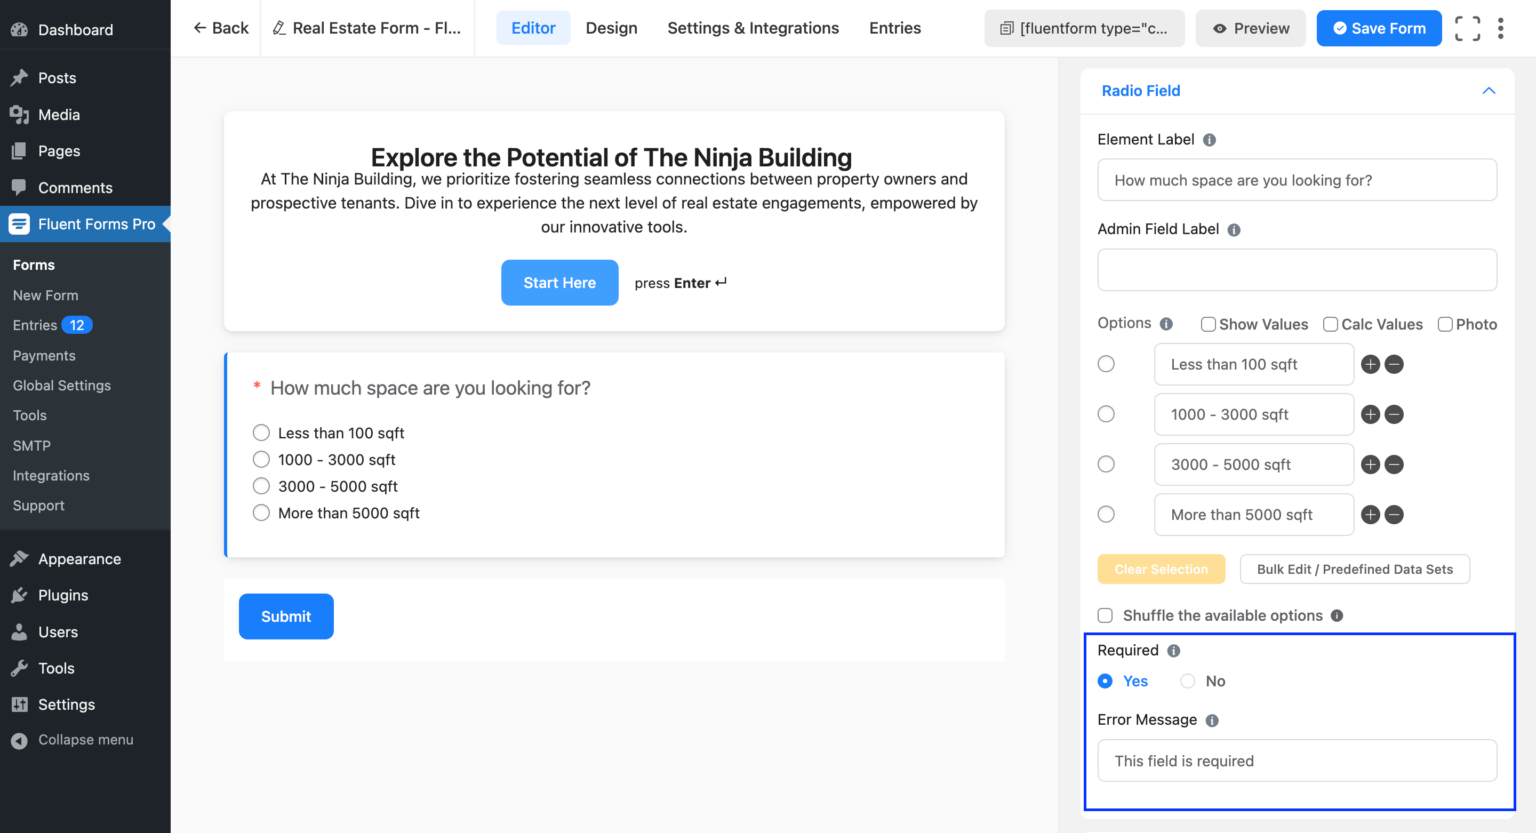Add an option below 'Less than 100 sqft'
The width and height of the screenshot is (1536, 833).
1370,364
